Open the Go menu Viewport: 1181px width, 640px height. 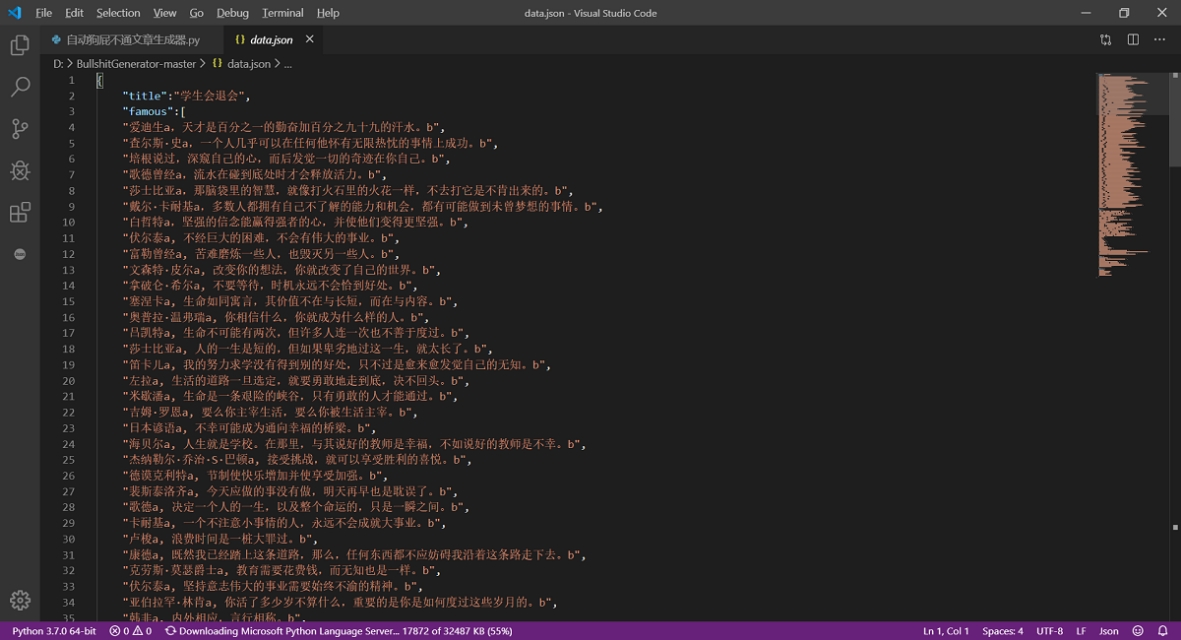[197, 13]
